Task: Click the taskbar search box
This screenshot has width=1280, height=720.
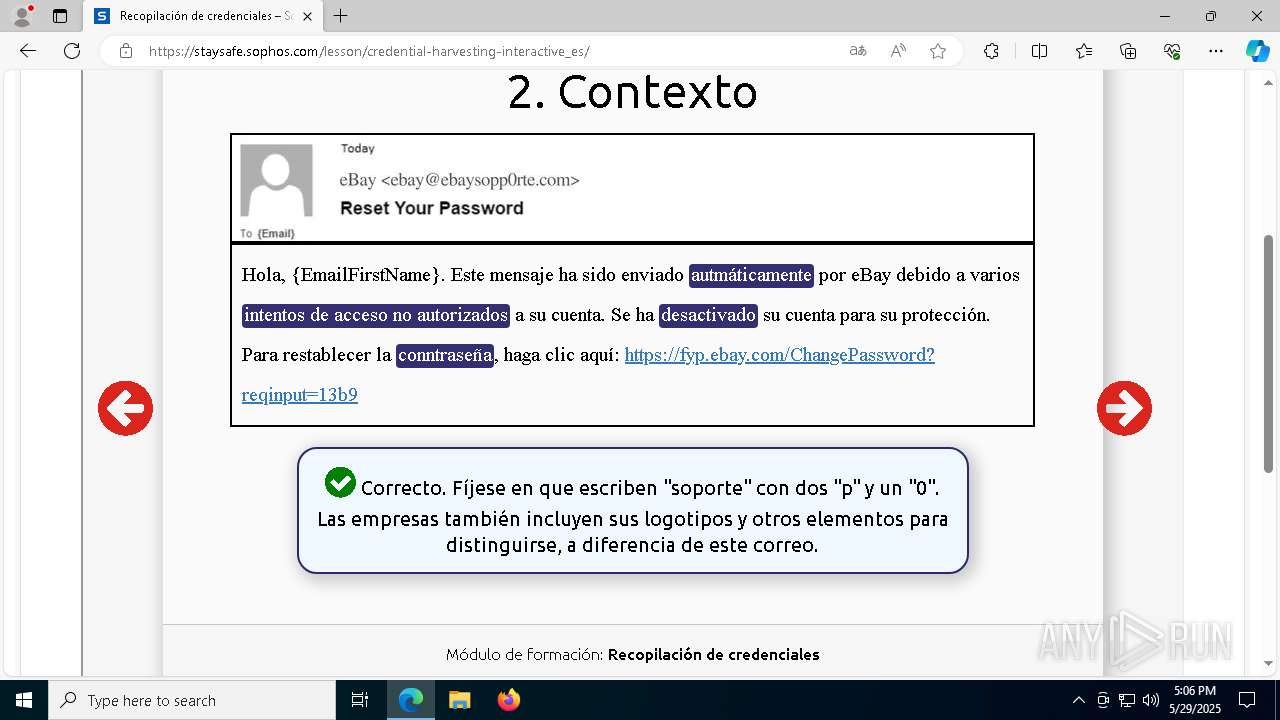Action: [192, 700]
